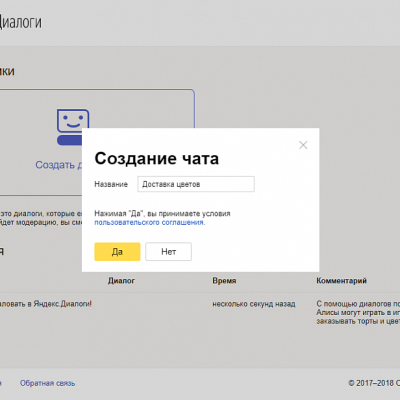Click the Диалоги header logo text
400x400 pixels.
(21, 22)
